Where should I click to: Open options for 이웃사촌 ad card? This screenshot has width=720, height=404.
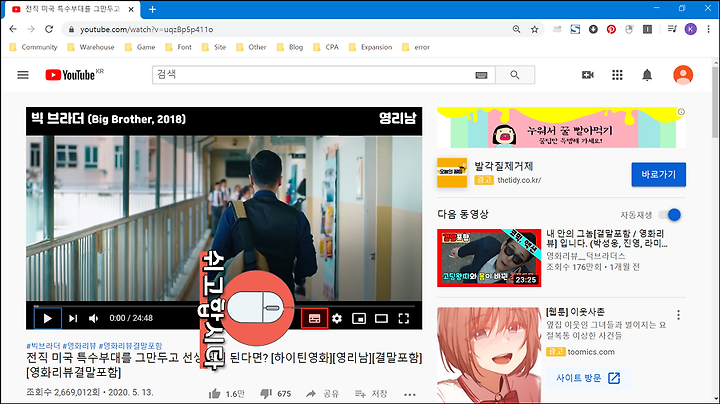pos(678,315)
